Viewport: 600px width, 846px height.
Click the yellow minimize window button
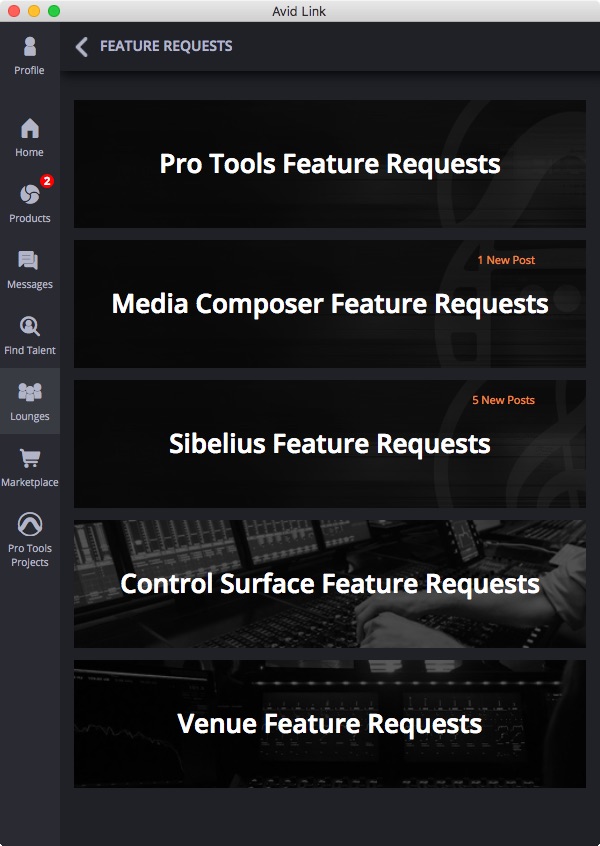coord(34,11)
